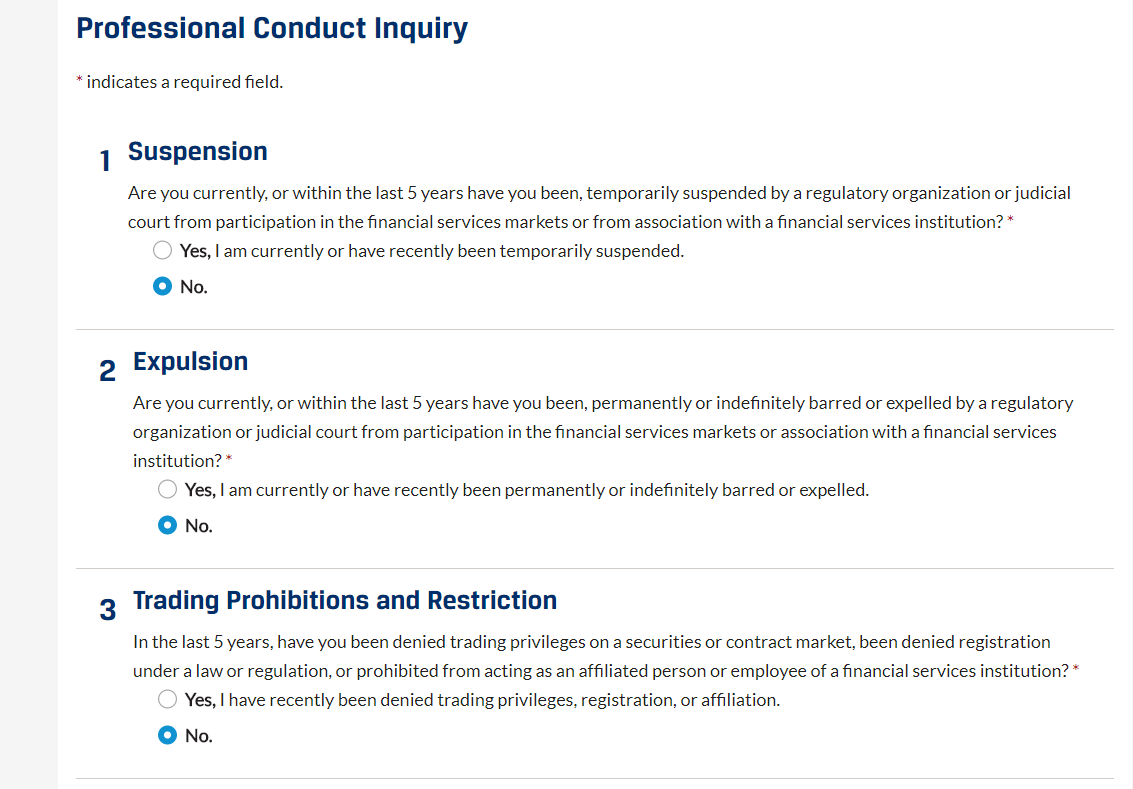The image size is (1133, 789).
Task: Click the Trading Prohibitions and Restriction heading
Action: point(345,600)
